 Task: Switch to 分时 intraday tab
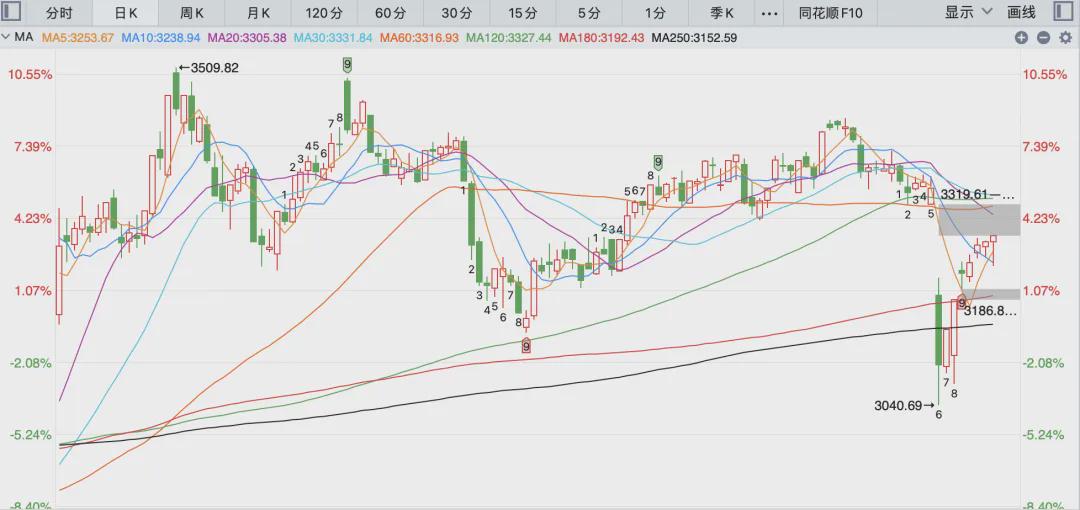[59, 12]
